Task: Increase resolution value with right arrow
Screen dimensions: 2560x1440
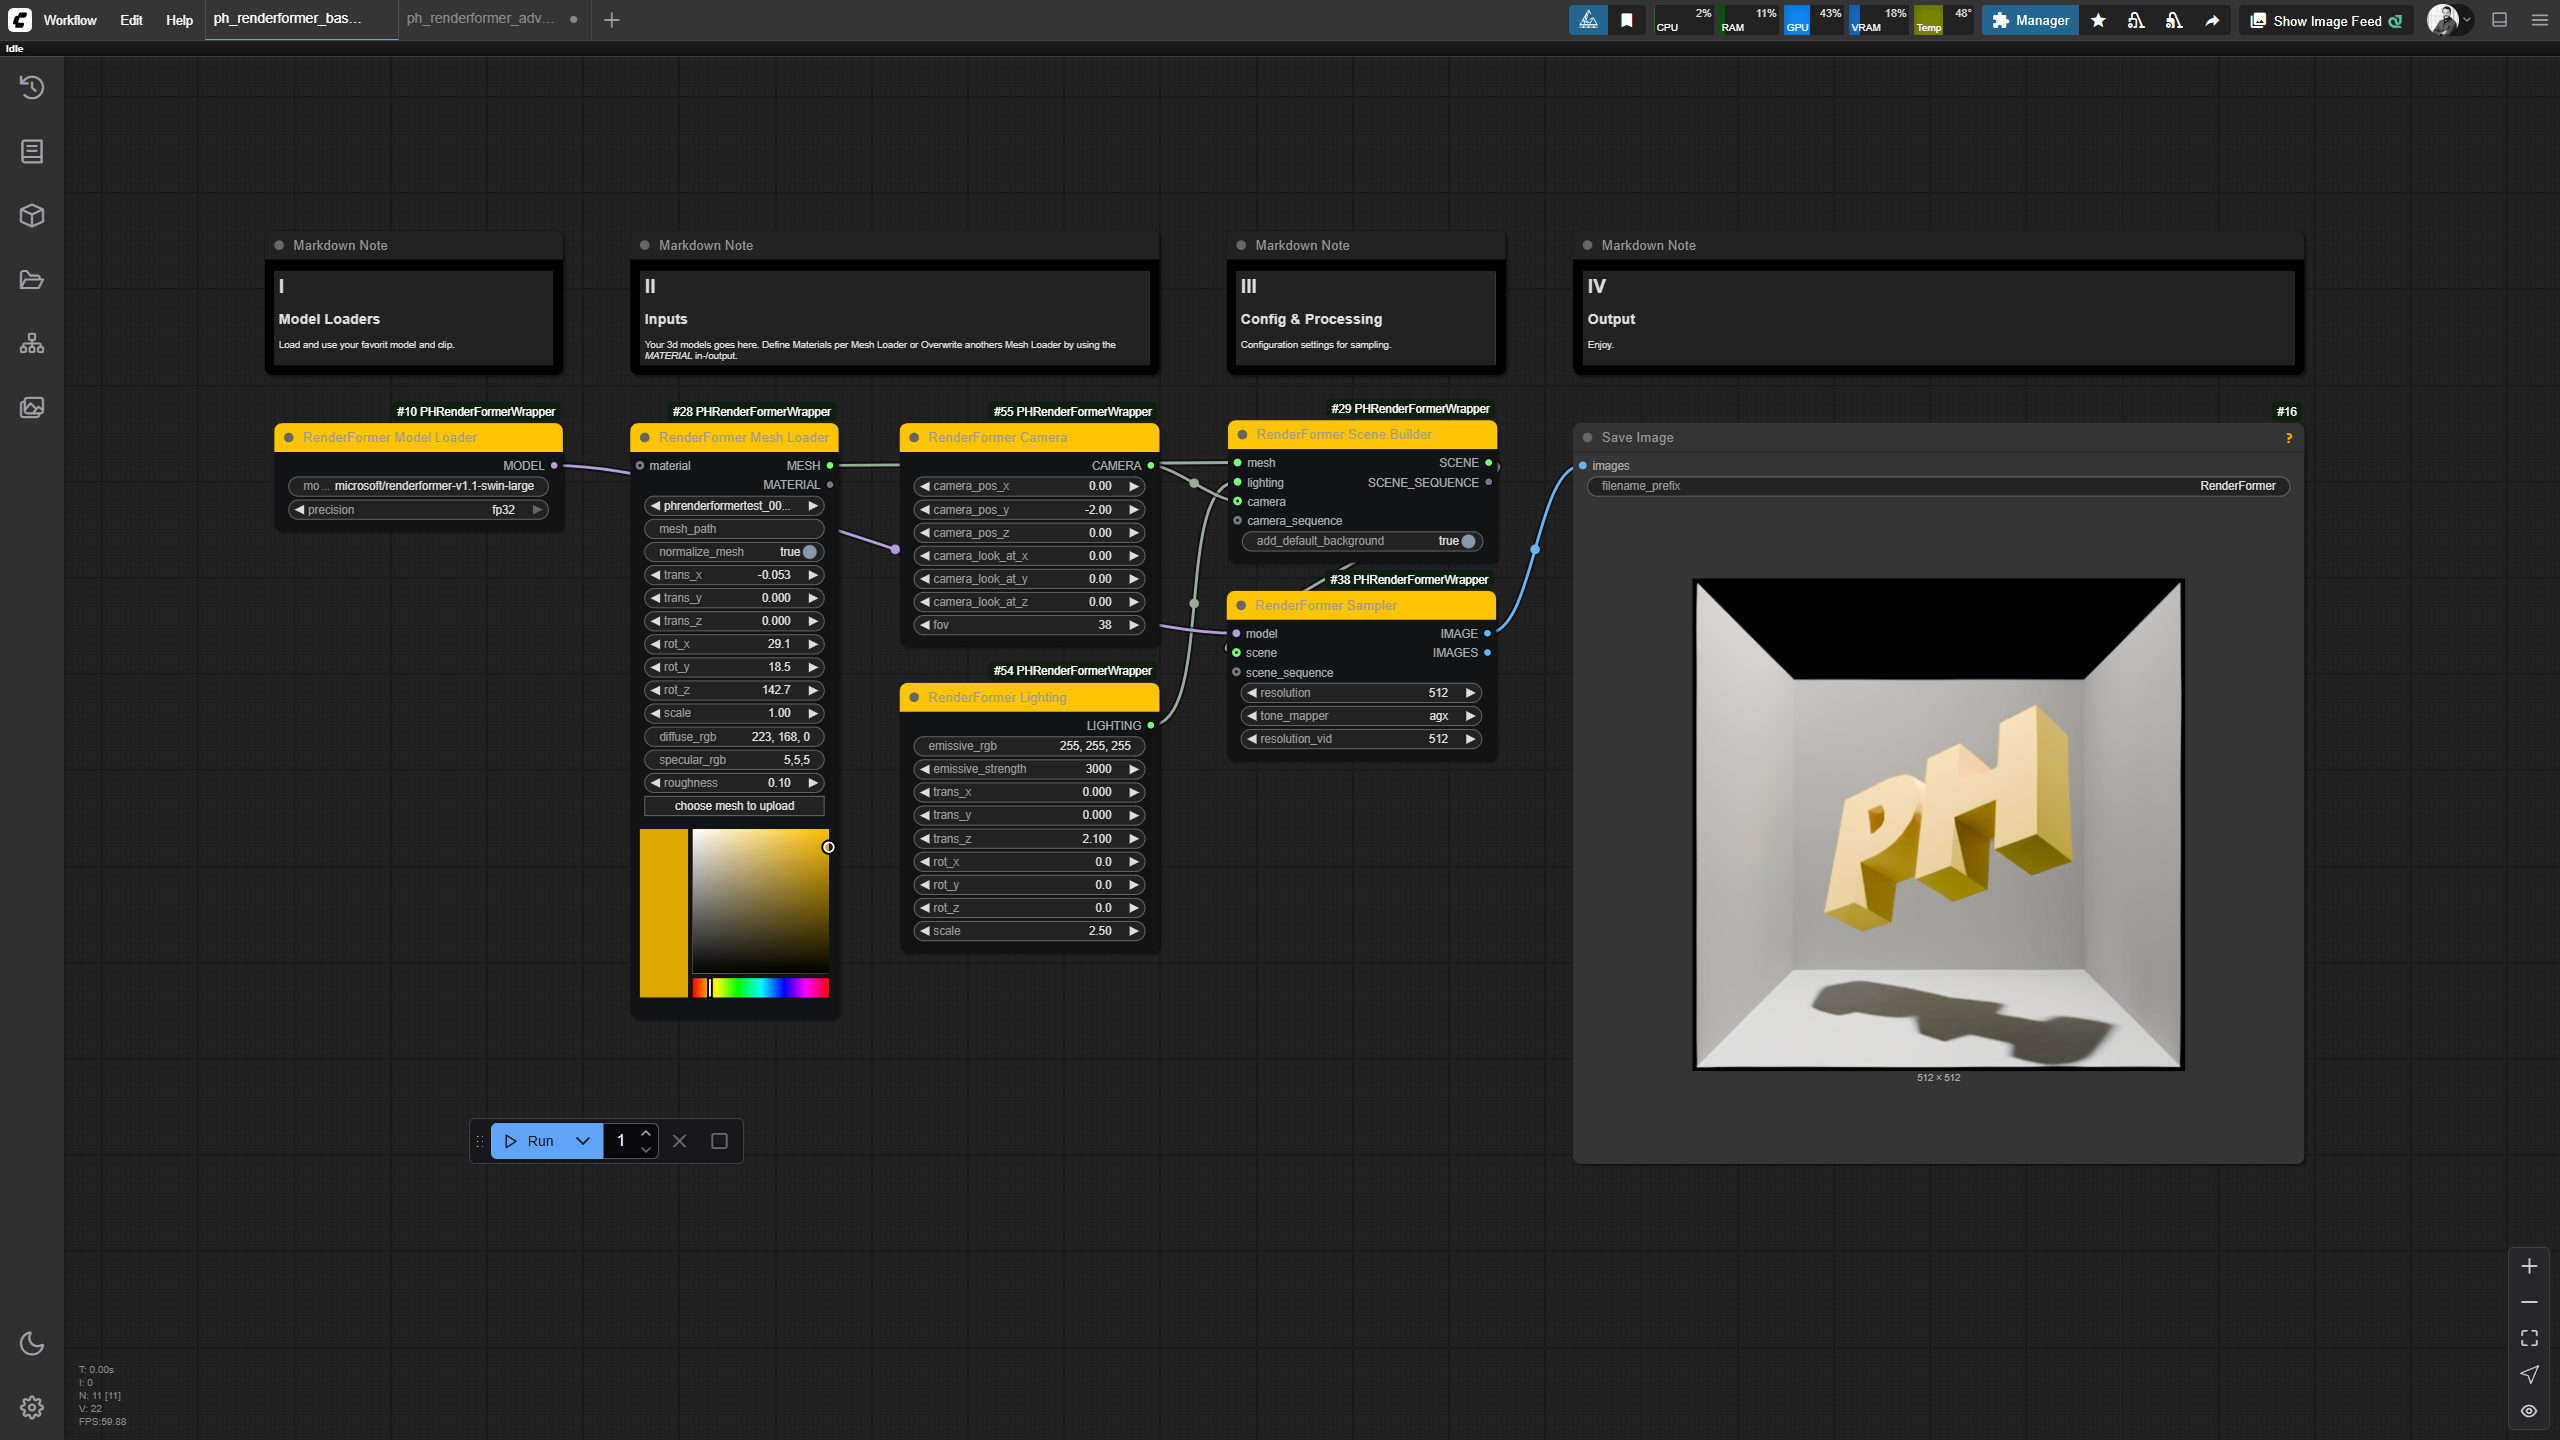Action: click(x=1470, y=693)
